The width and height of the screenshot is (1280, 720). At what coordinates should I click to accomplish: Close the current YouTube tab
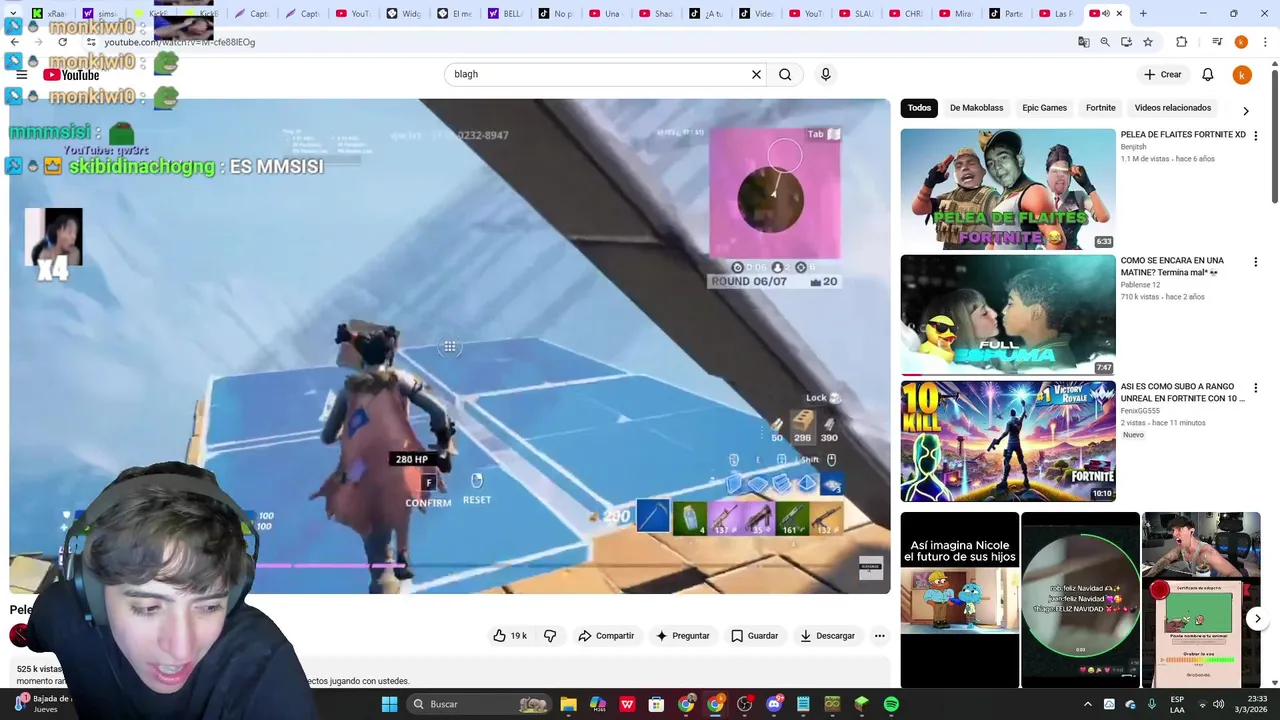point(1119,14)
